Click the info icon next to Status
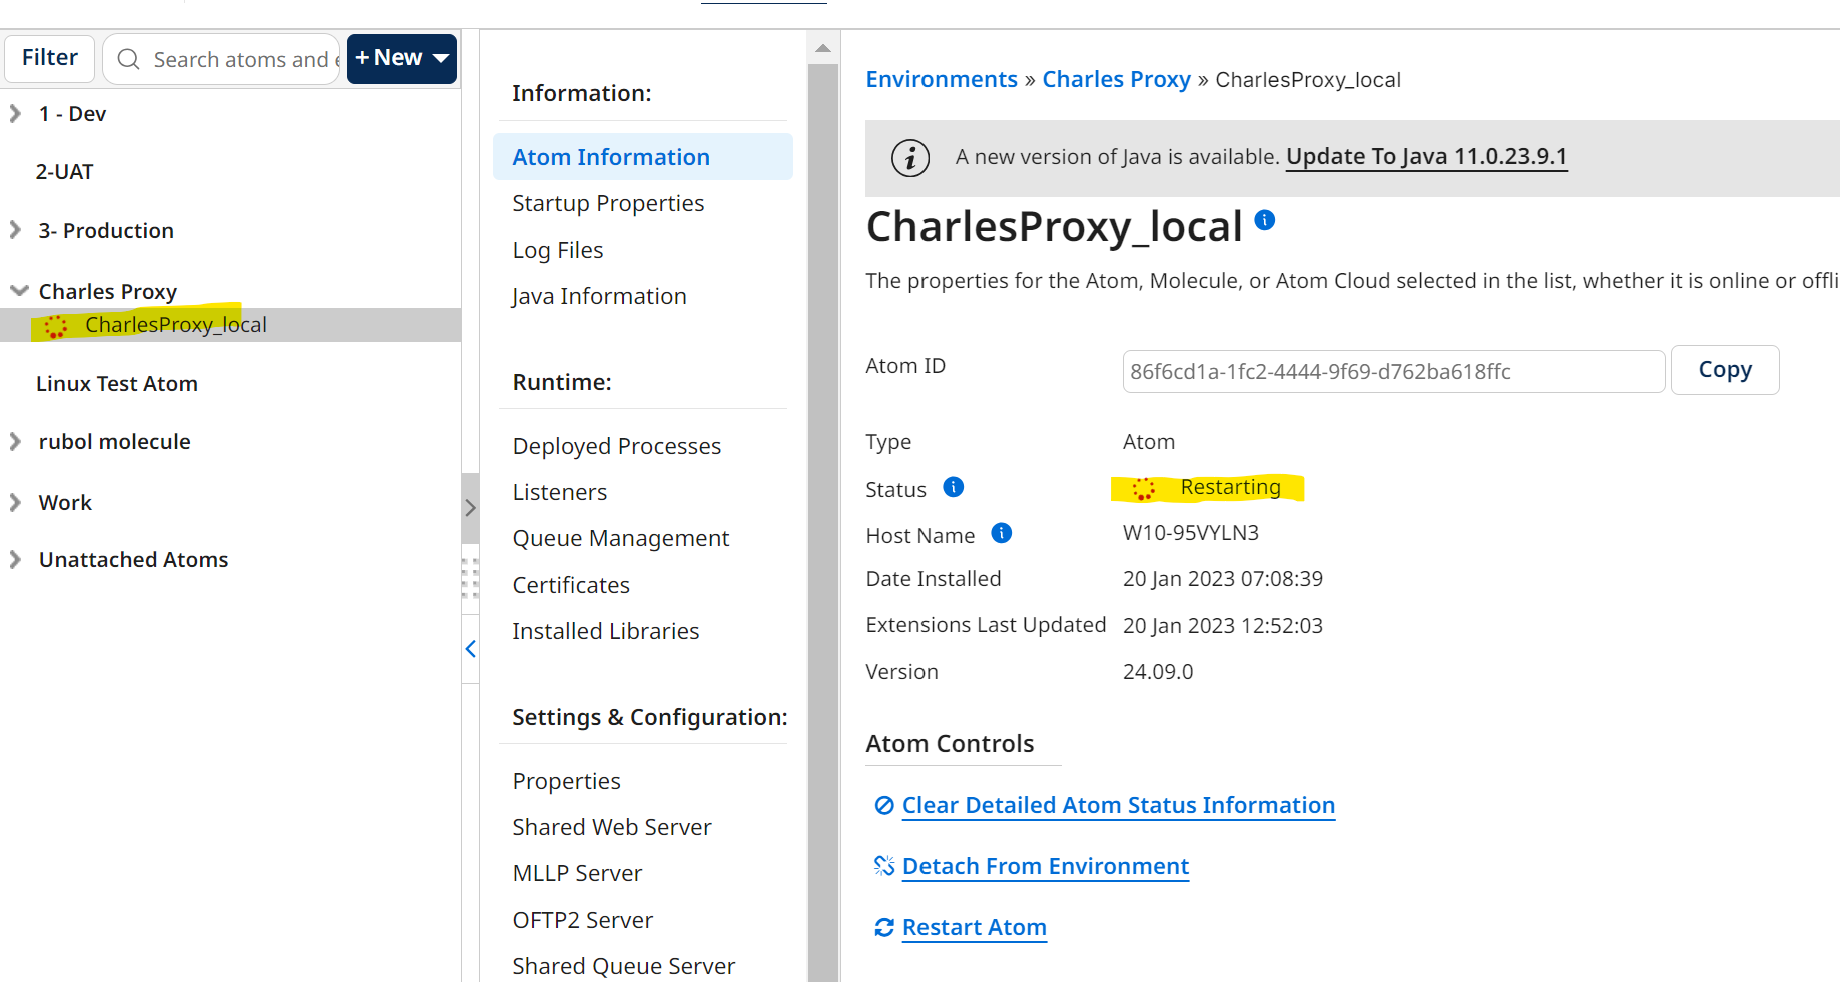The height and width of the screenshot is (982, 1840). pos(954,487)
